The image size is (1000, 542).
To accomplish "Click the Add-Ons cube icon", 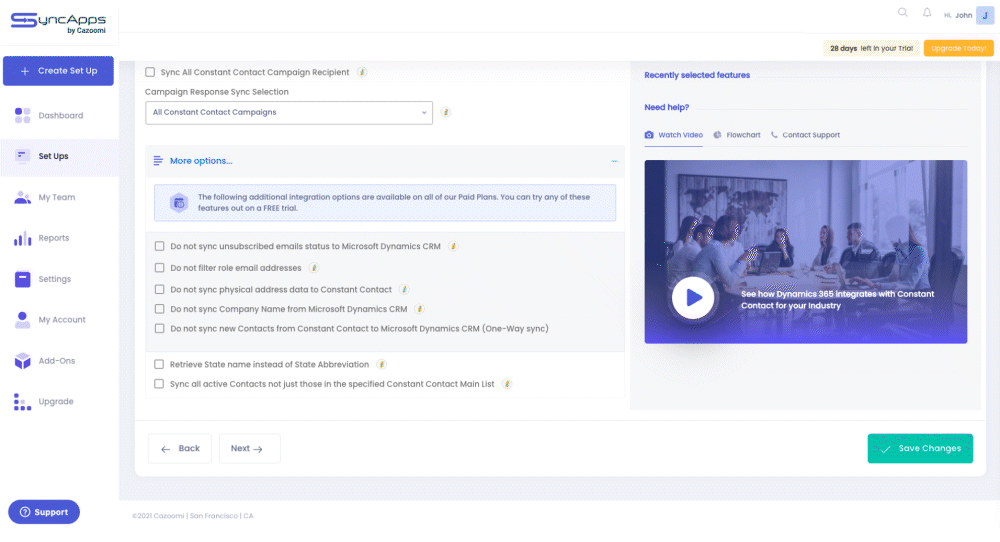I will pyautogui.click(x=22, y=360).
